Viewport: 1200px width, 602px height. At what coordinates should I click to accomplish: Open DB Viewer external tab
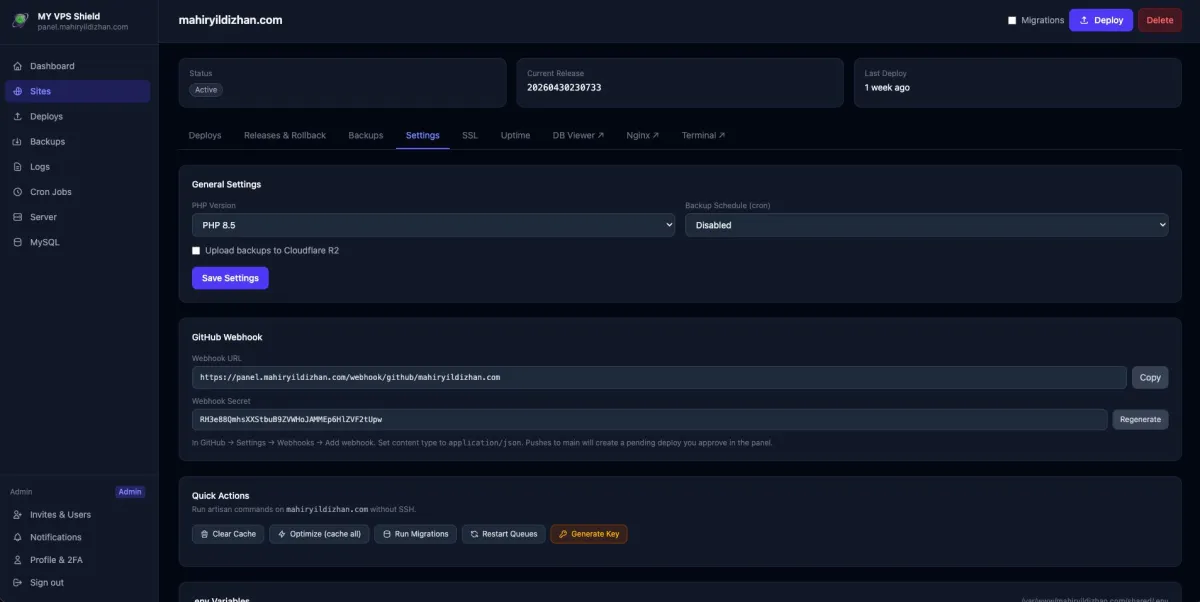coord(578,135)
